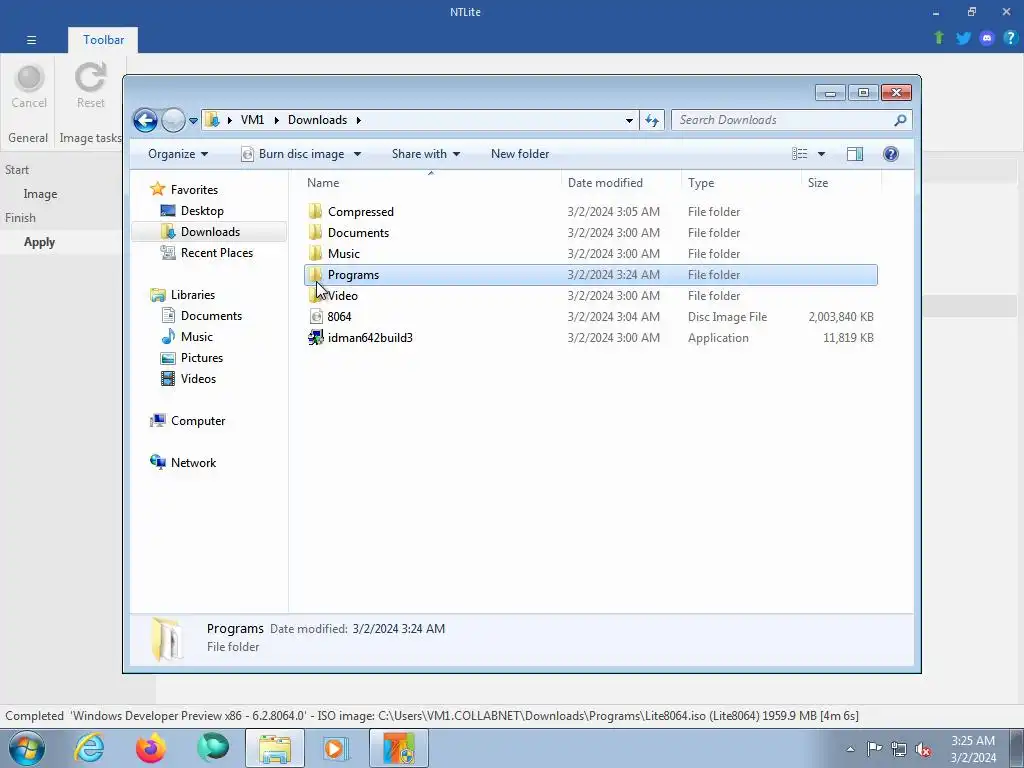Select the Music folder in file list
The width and height of the screenshot is (1024, 768).
pos(591,254)
